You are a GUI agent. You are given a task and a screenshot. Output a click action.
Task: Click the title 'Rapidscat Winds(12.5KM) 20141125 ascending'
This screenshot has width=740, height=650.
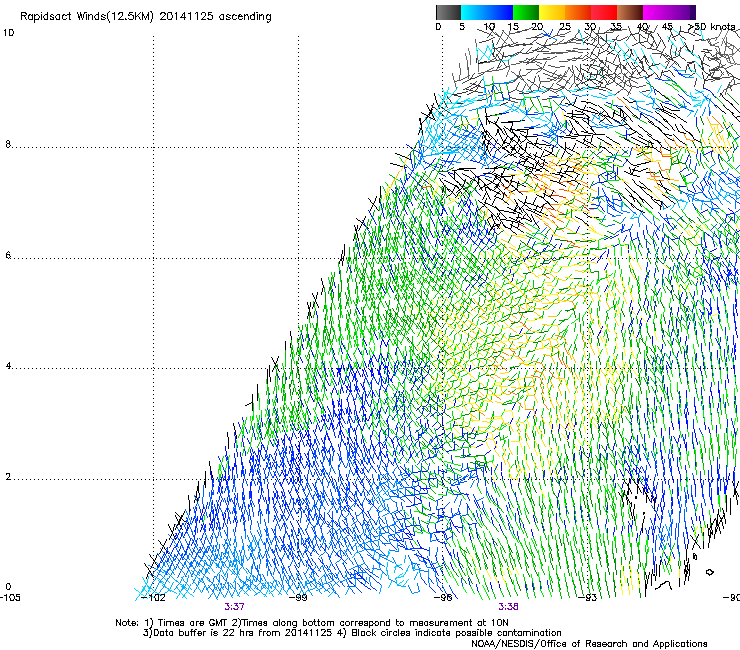pyautogui.click(x=146, y=17)
